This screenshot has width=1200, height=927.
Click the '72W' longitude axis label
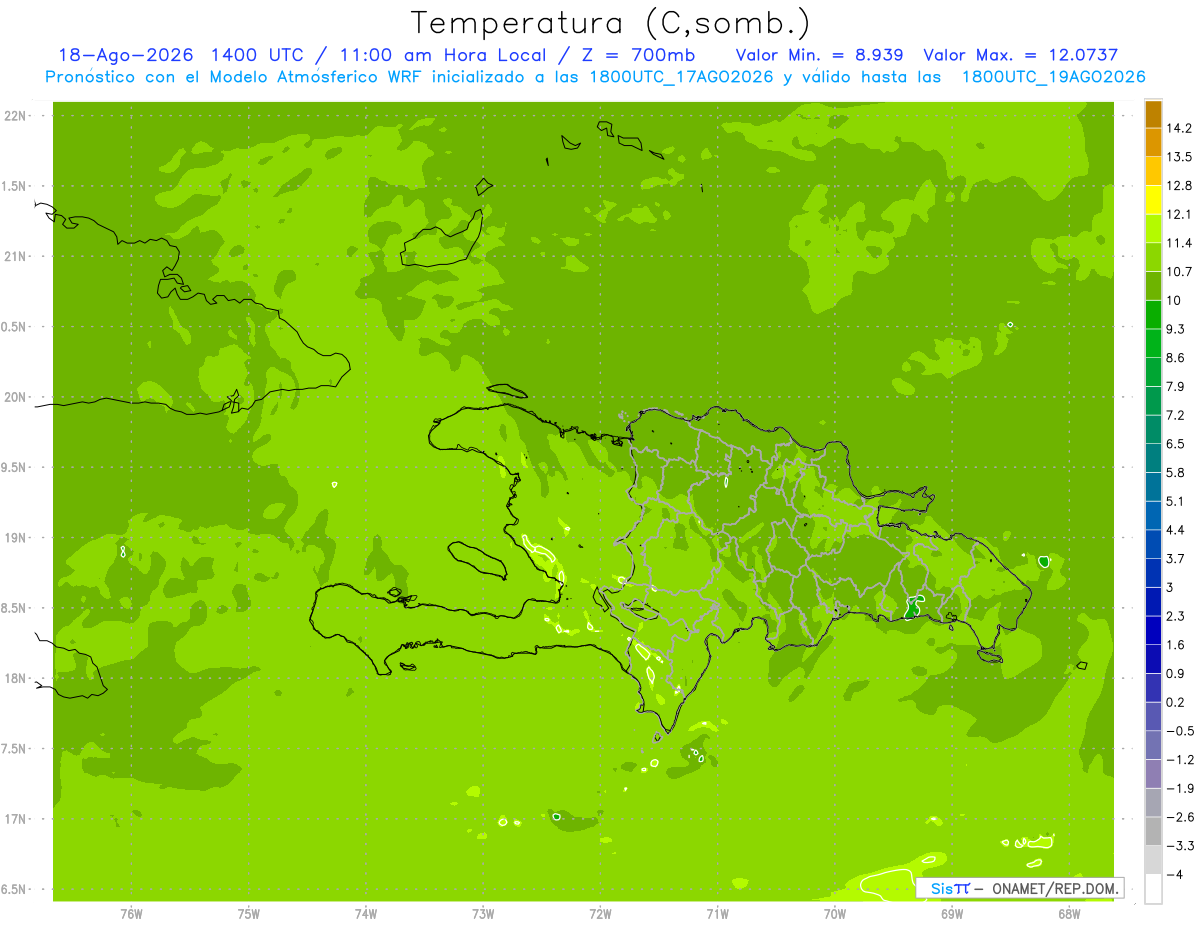point(600,913)
